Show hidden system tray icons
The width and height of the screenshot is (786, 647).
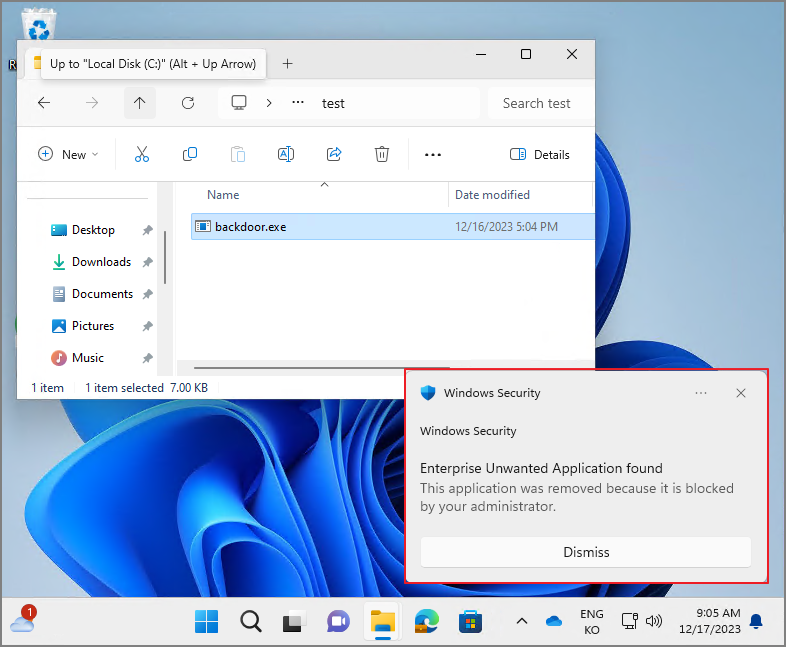point(522,621)
